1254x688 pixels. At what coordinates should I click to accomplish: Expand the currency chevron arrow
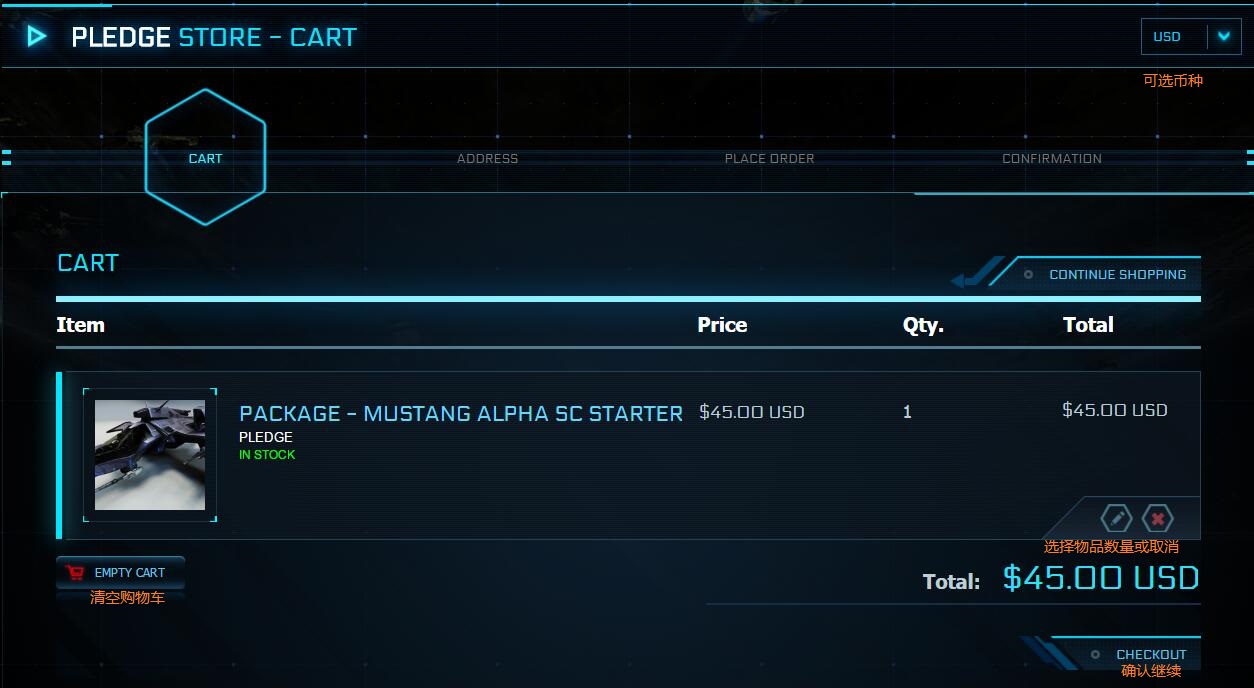click(1224, 37)
